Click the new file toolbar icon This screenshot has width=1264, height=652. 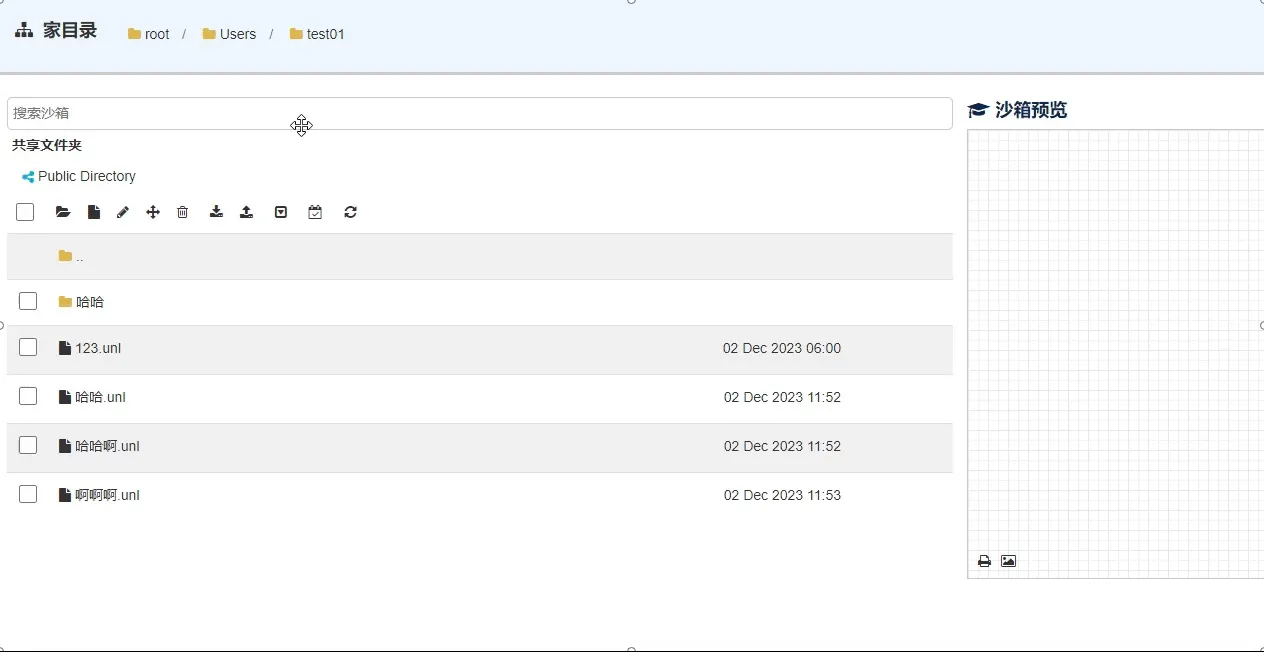(x=93, y=212)
